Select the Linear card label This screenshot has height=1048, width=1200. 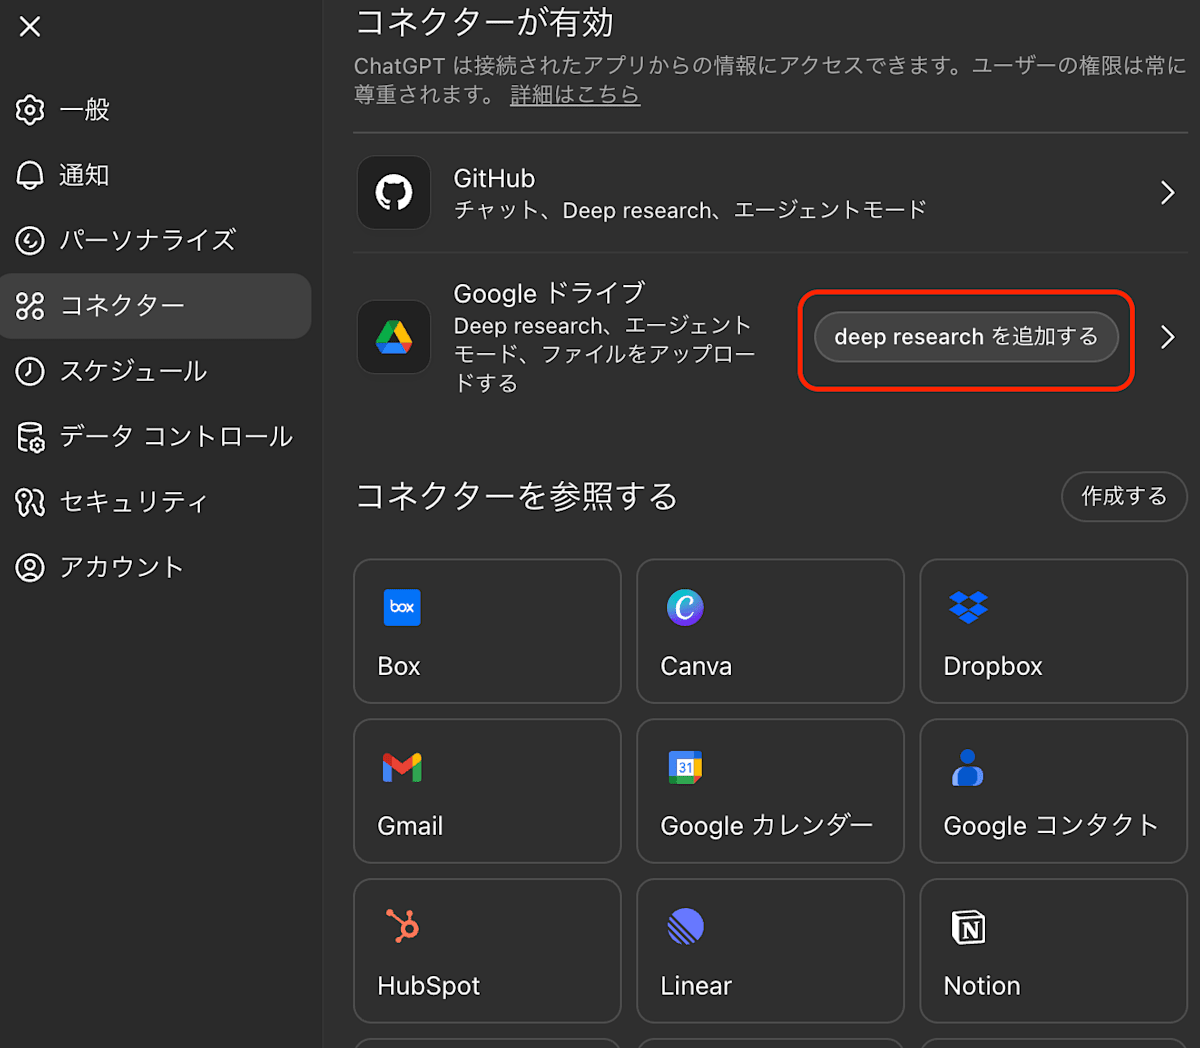coord(696,986)
